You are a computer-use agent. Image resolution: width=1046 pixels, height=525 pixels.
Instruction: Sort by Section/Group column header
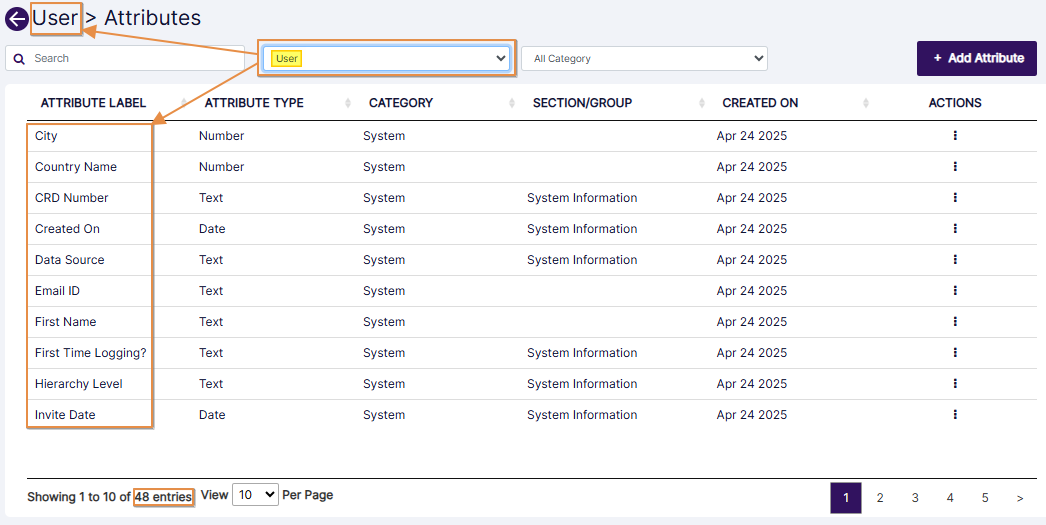pyautogui.click(x=582, y=103)
